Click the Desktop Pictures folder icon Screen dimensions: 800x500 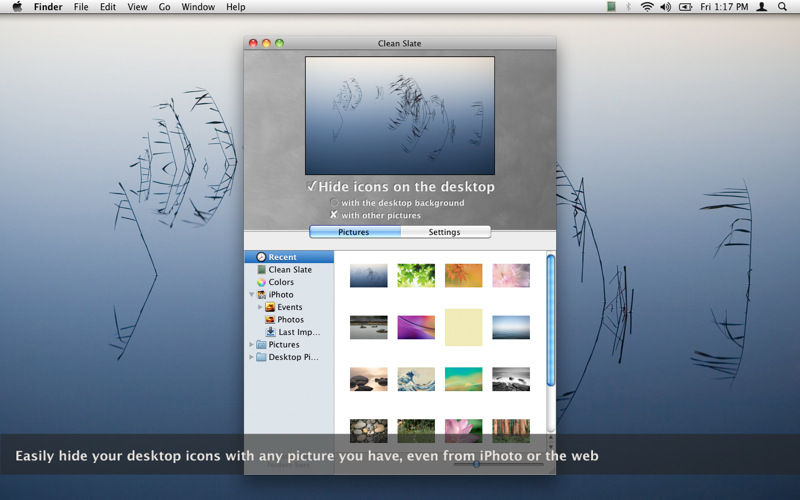[261, 357]
